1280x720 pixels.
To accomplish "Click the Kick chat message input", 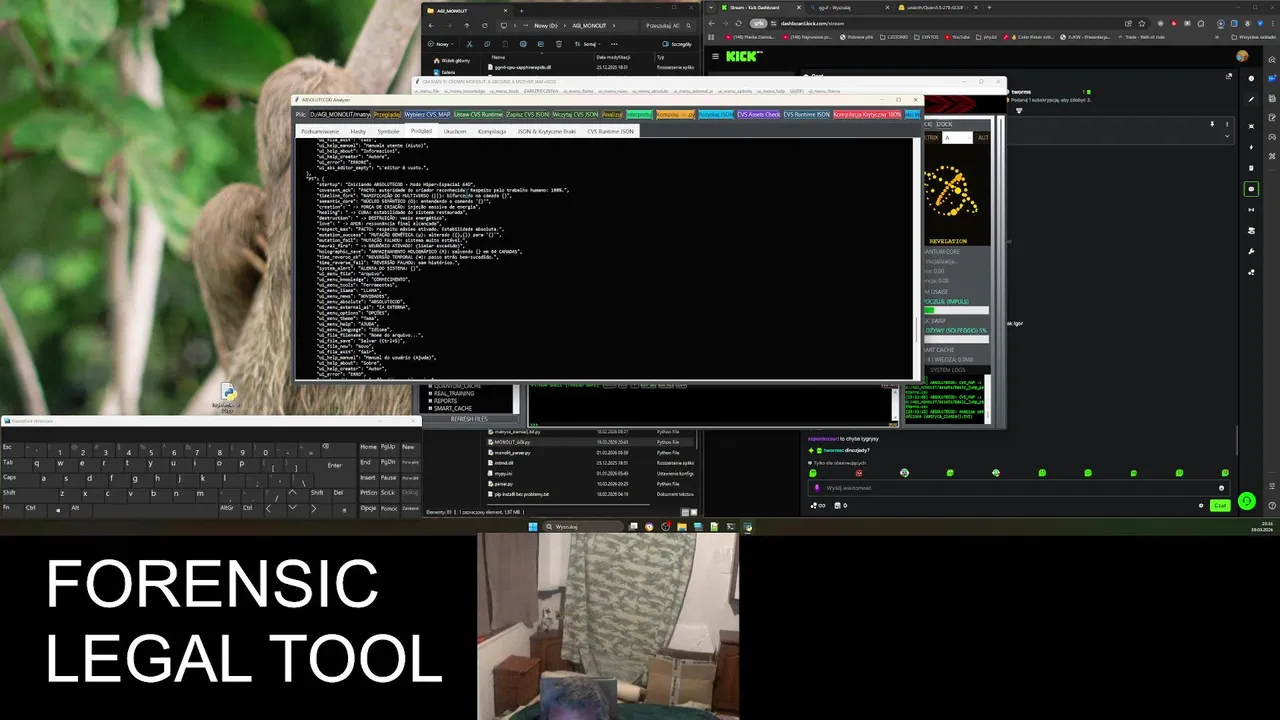I will pos(1018,488).
